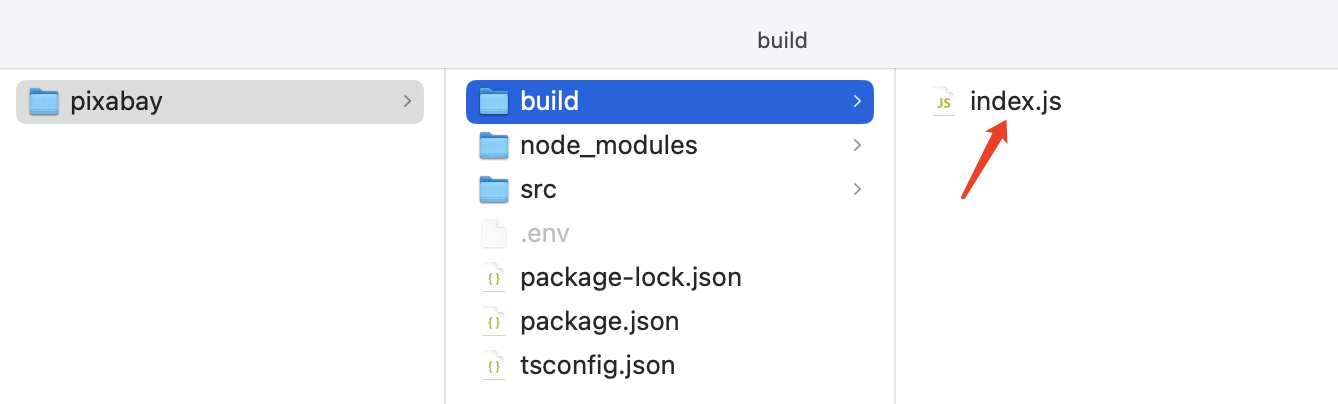The width and height of the screenshot is (1338, 404).
Task: Click the package-lock.json file icon
Action: (x=494, y=277)
